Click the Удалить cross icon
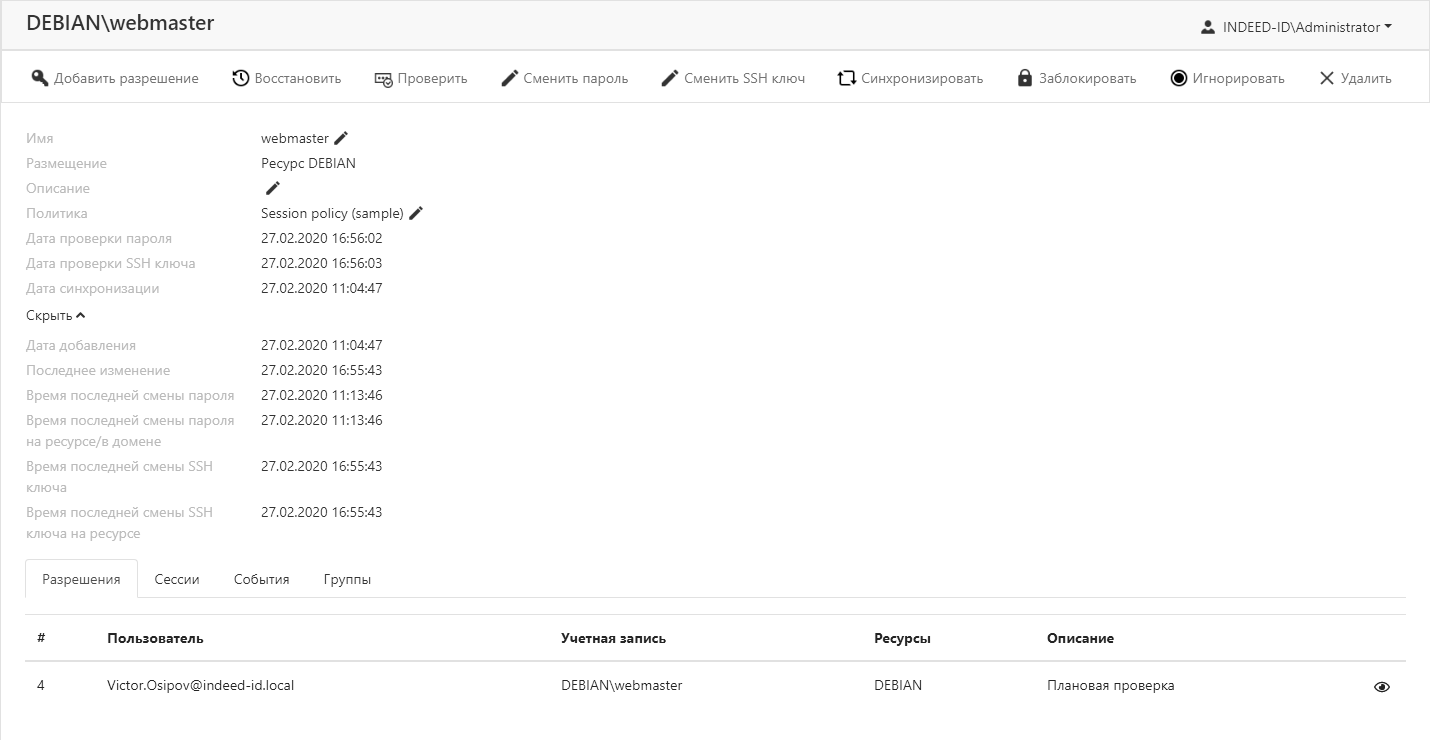This screenshot has width=1430, height=740. pos(1327,78)
